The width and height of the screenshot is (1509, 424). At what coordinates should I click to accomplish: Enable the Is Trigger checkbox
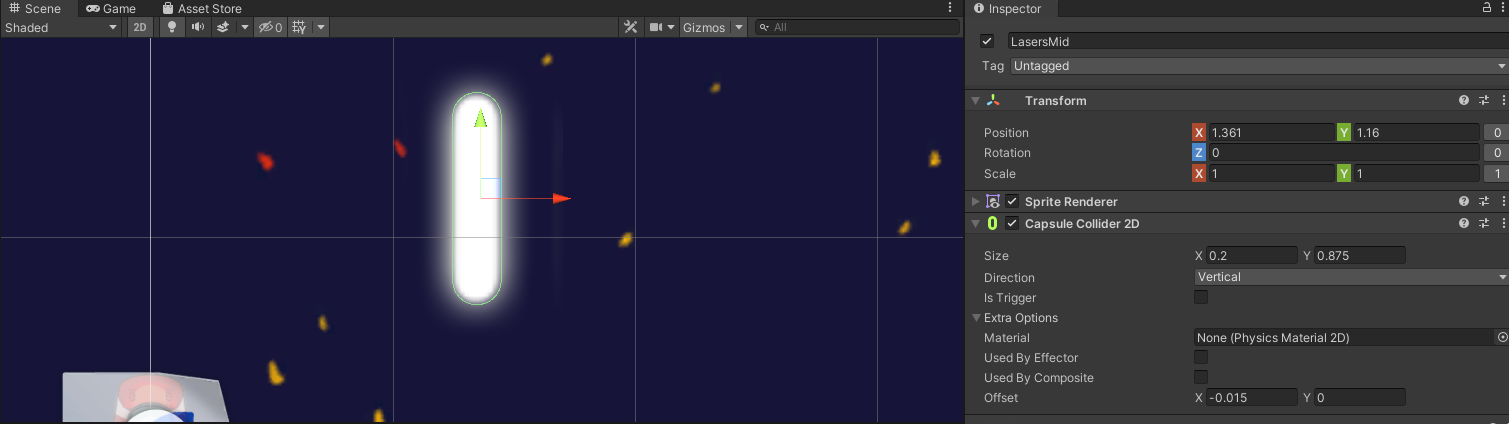[1201, 297]
